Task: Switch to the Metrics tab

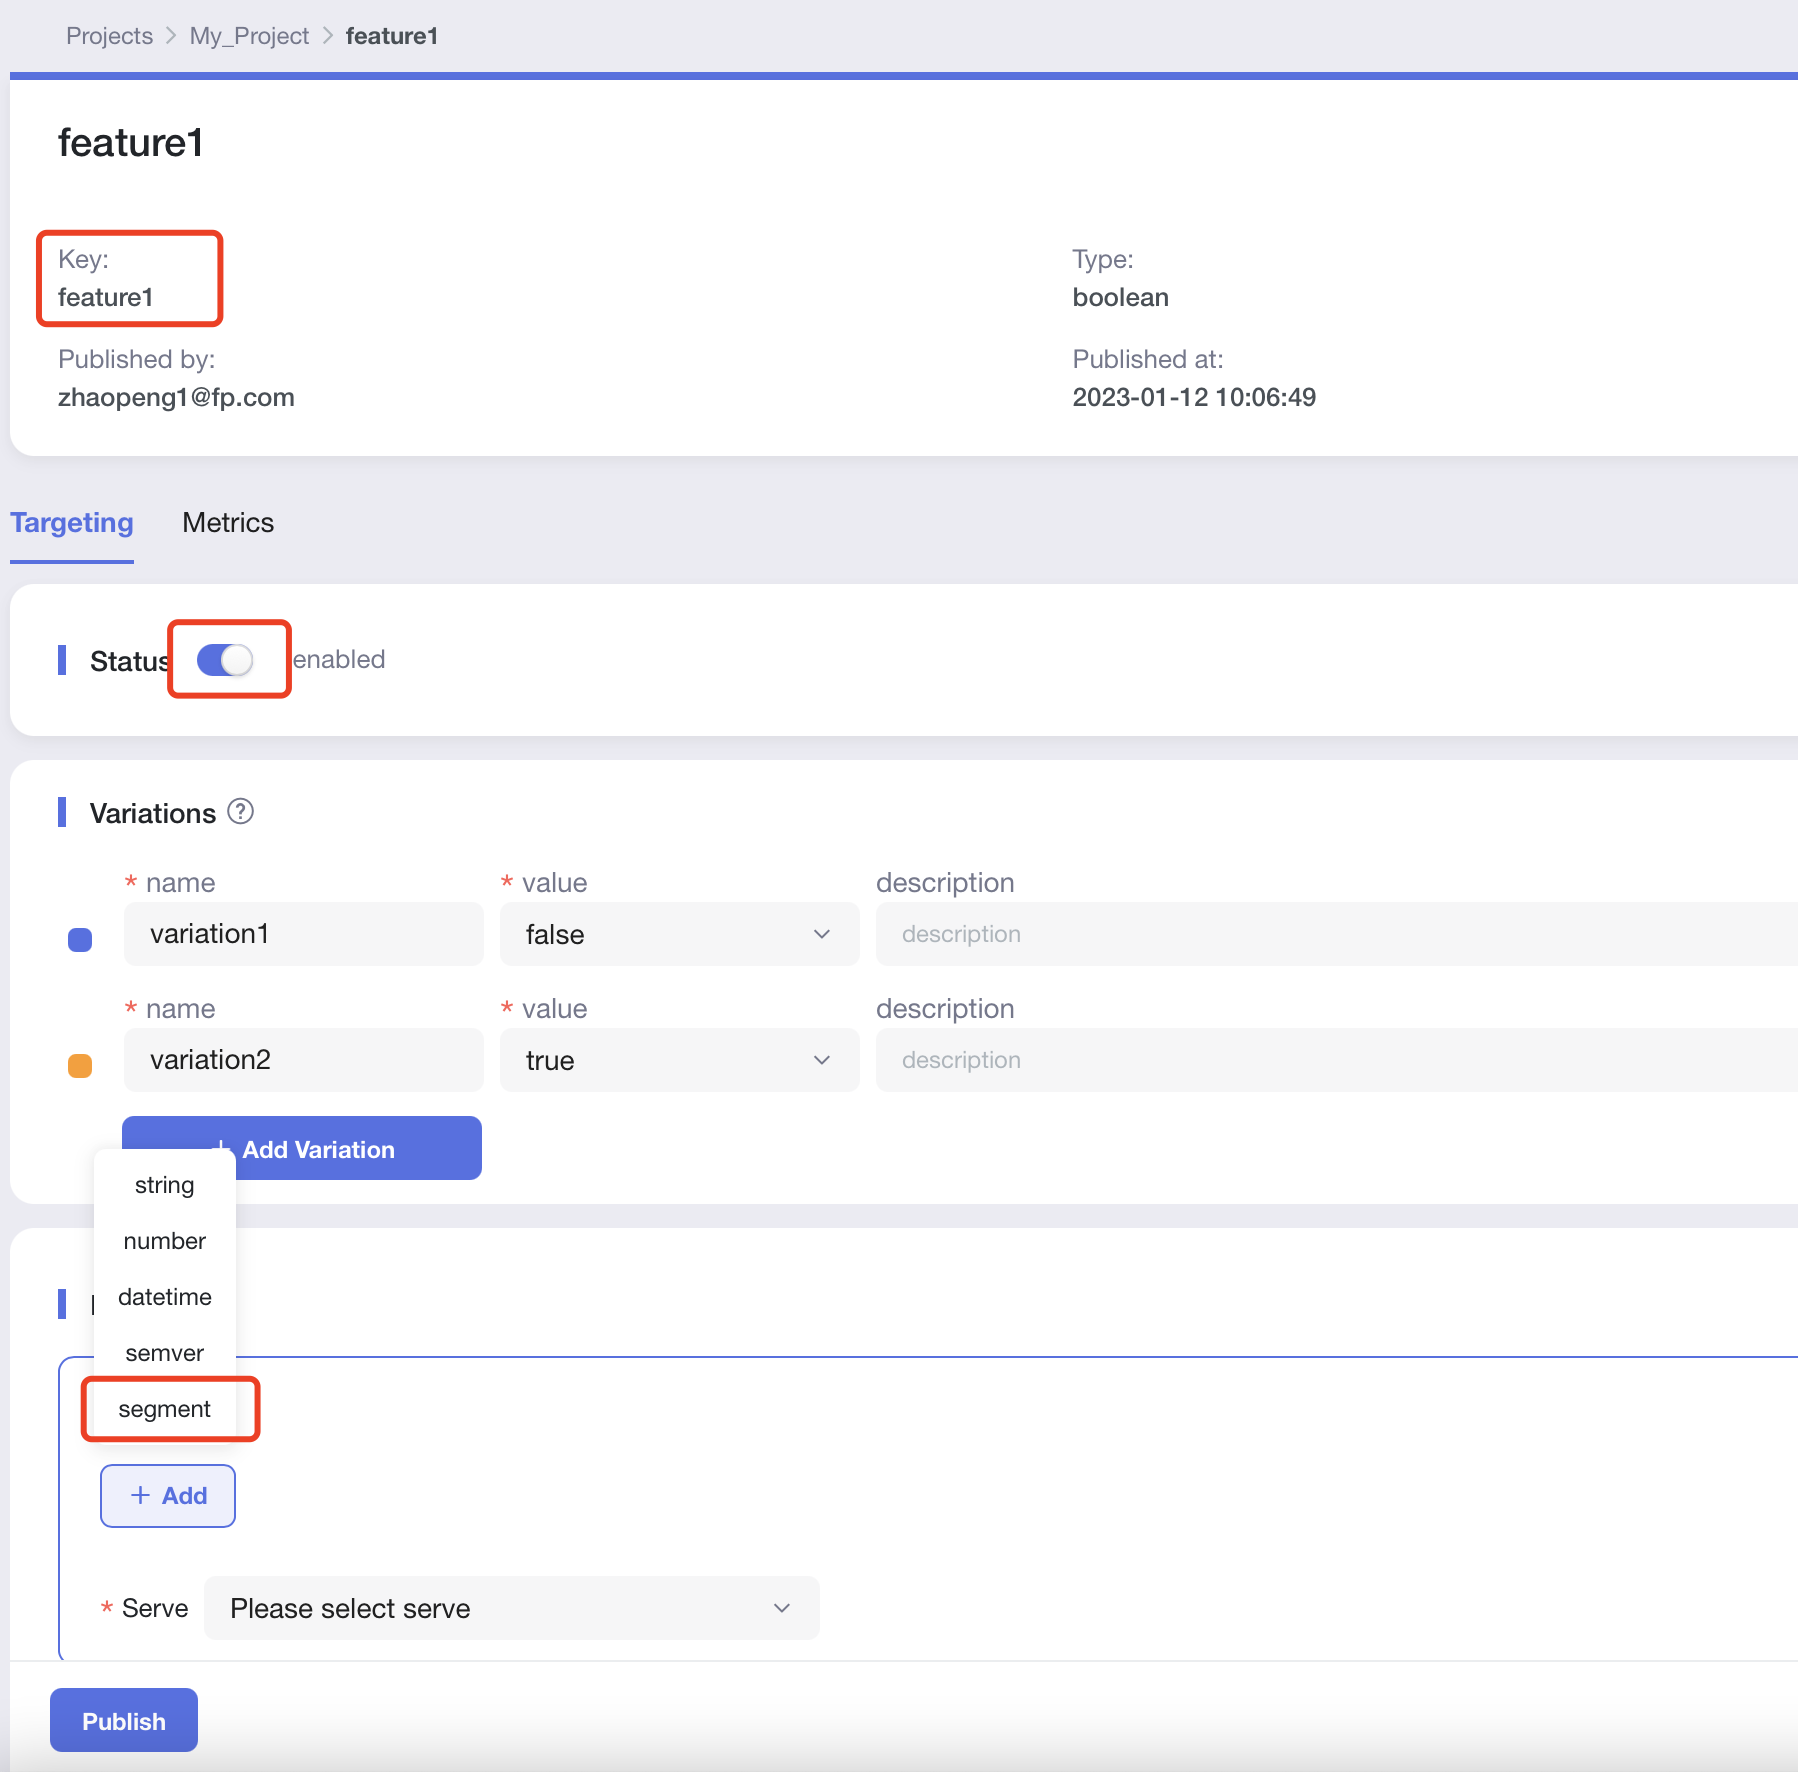Action: (228, 523)
